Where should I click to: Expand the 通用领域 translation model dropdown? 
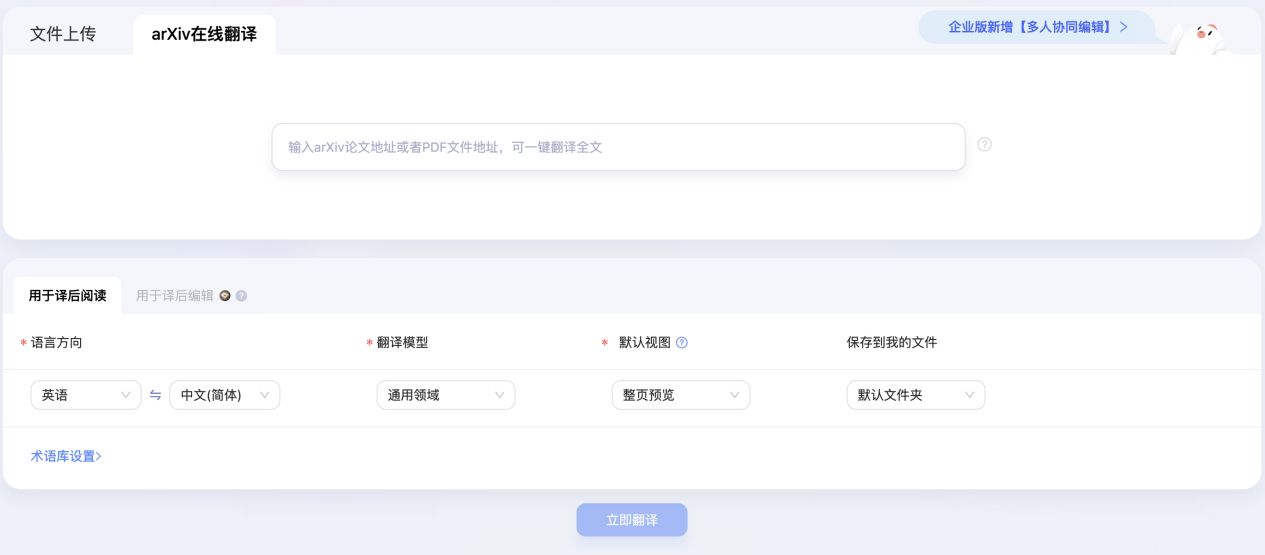tap(446, 395)
